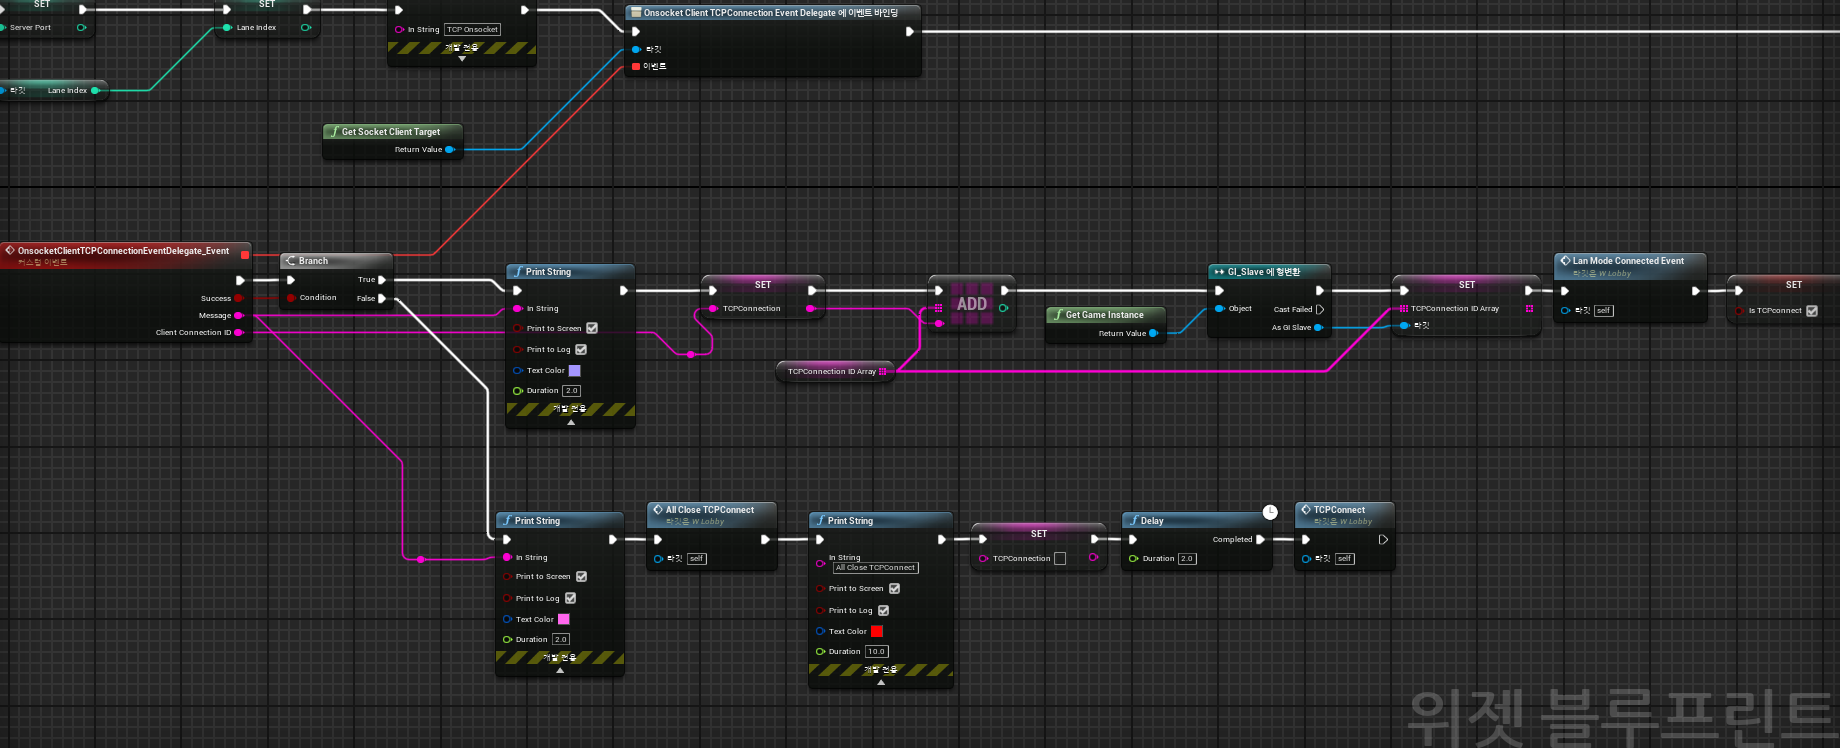Toggle Print to Log on pink-colored Print String
Screen dimensions: 1840x748
(x=570, y=598)
